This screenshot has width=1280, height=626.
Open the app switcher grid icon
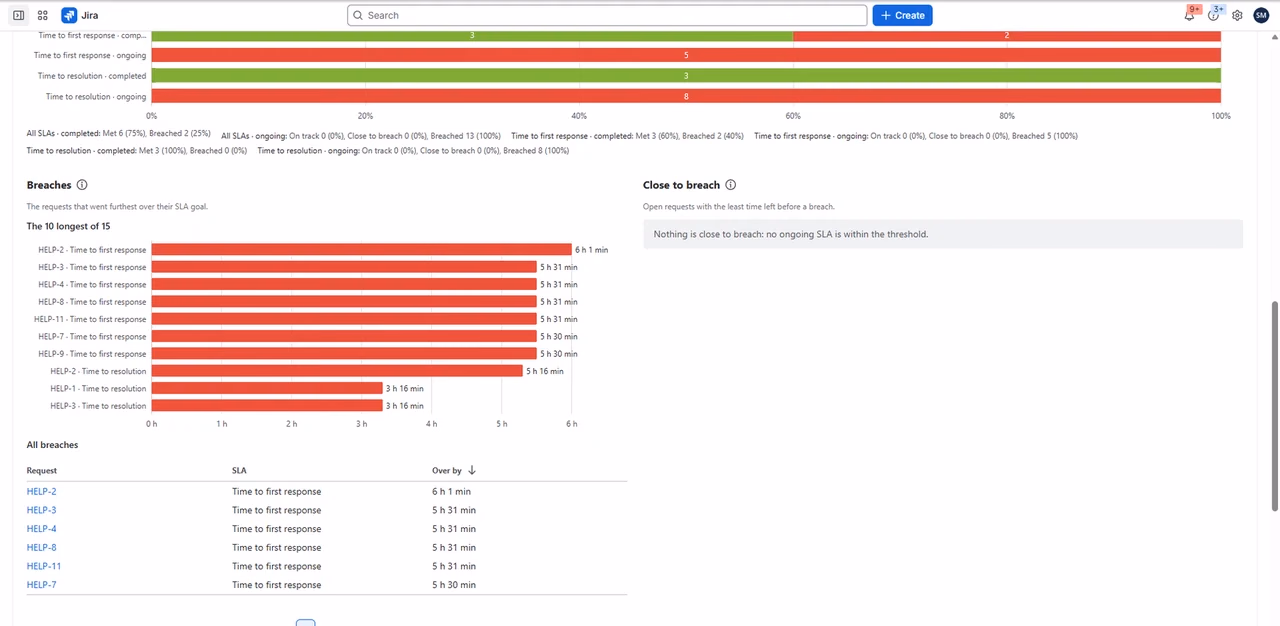43,15
